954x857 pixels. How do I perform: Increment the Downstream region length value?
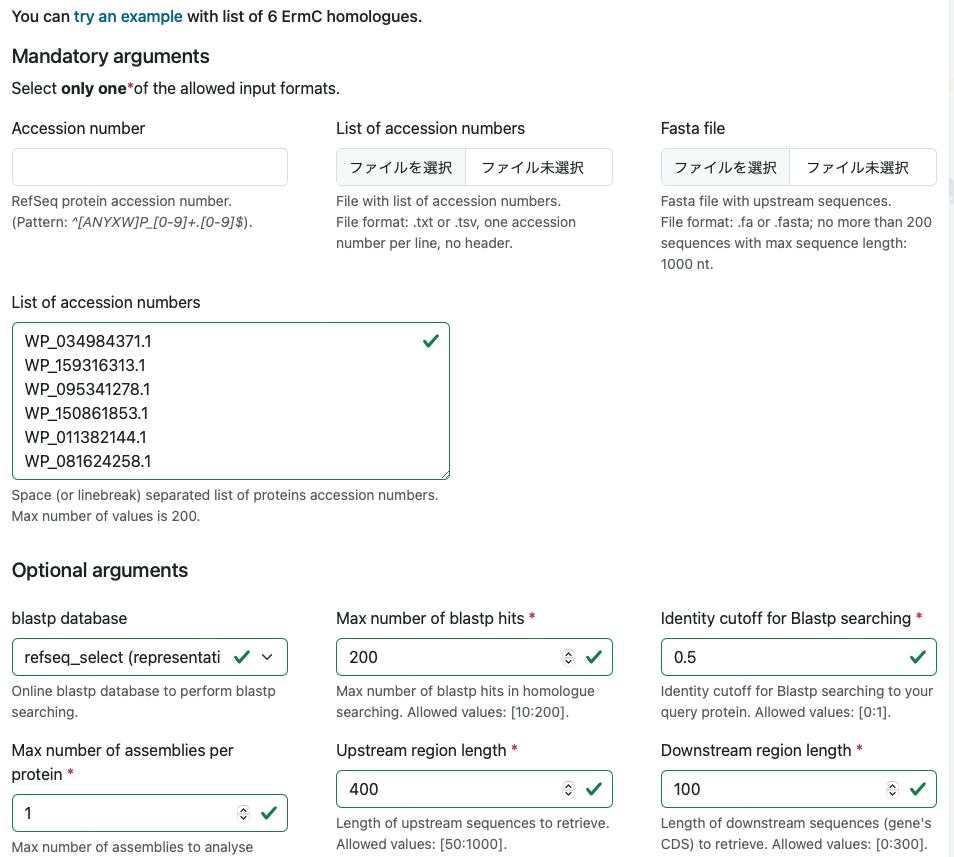pos(891,784)
